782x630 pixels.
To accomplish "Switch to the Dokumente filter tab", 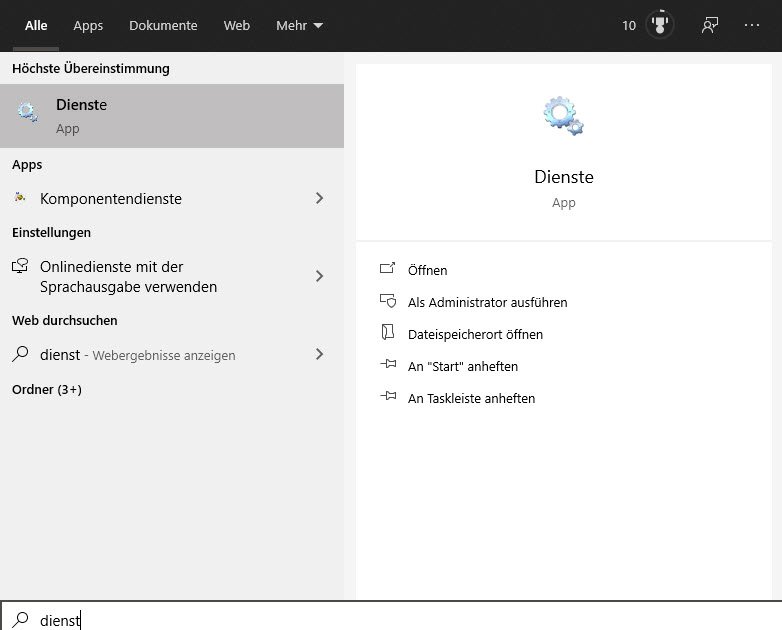I will [163, 25].
